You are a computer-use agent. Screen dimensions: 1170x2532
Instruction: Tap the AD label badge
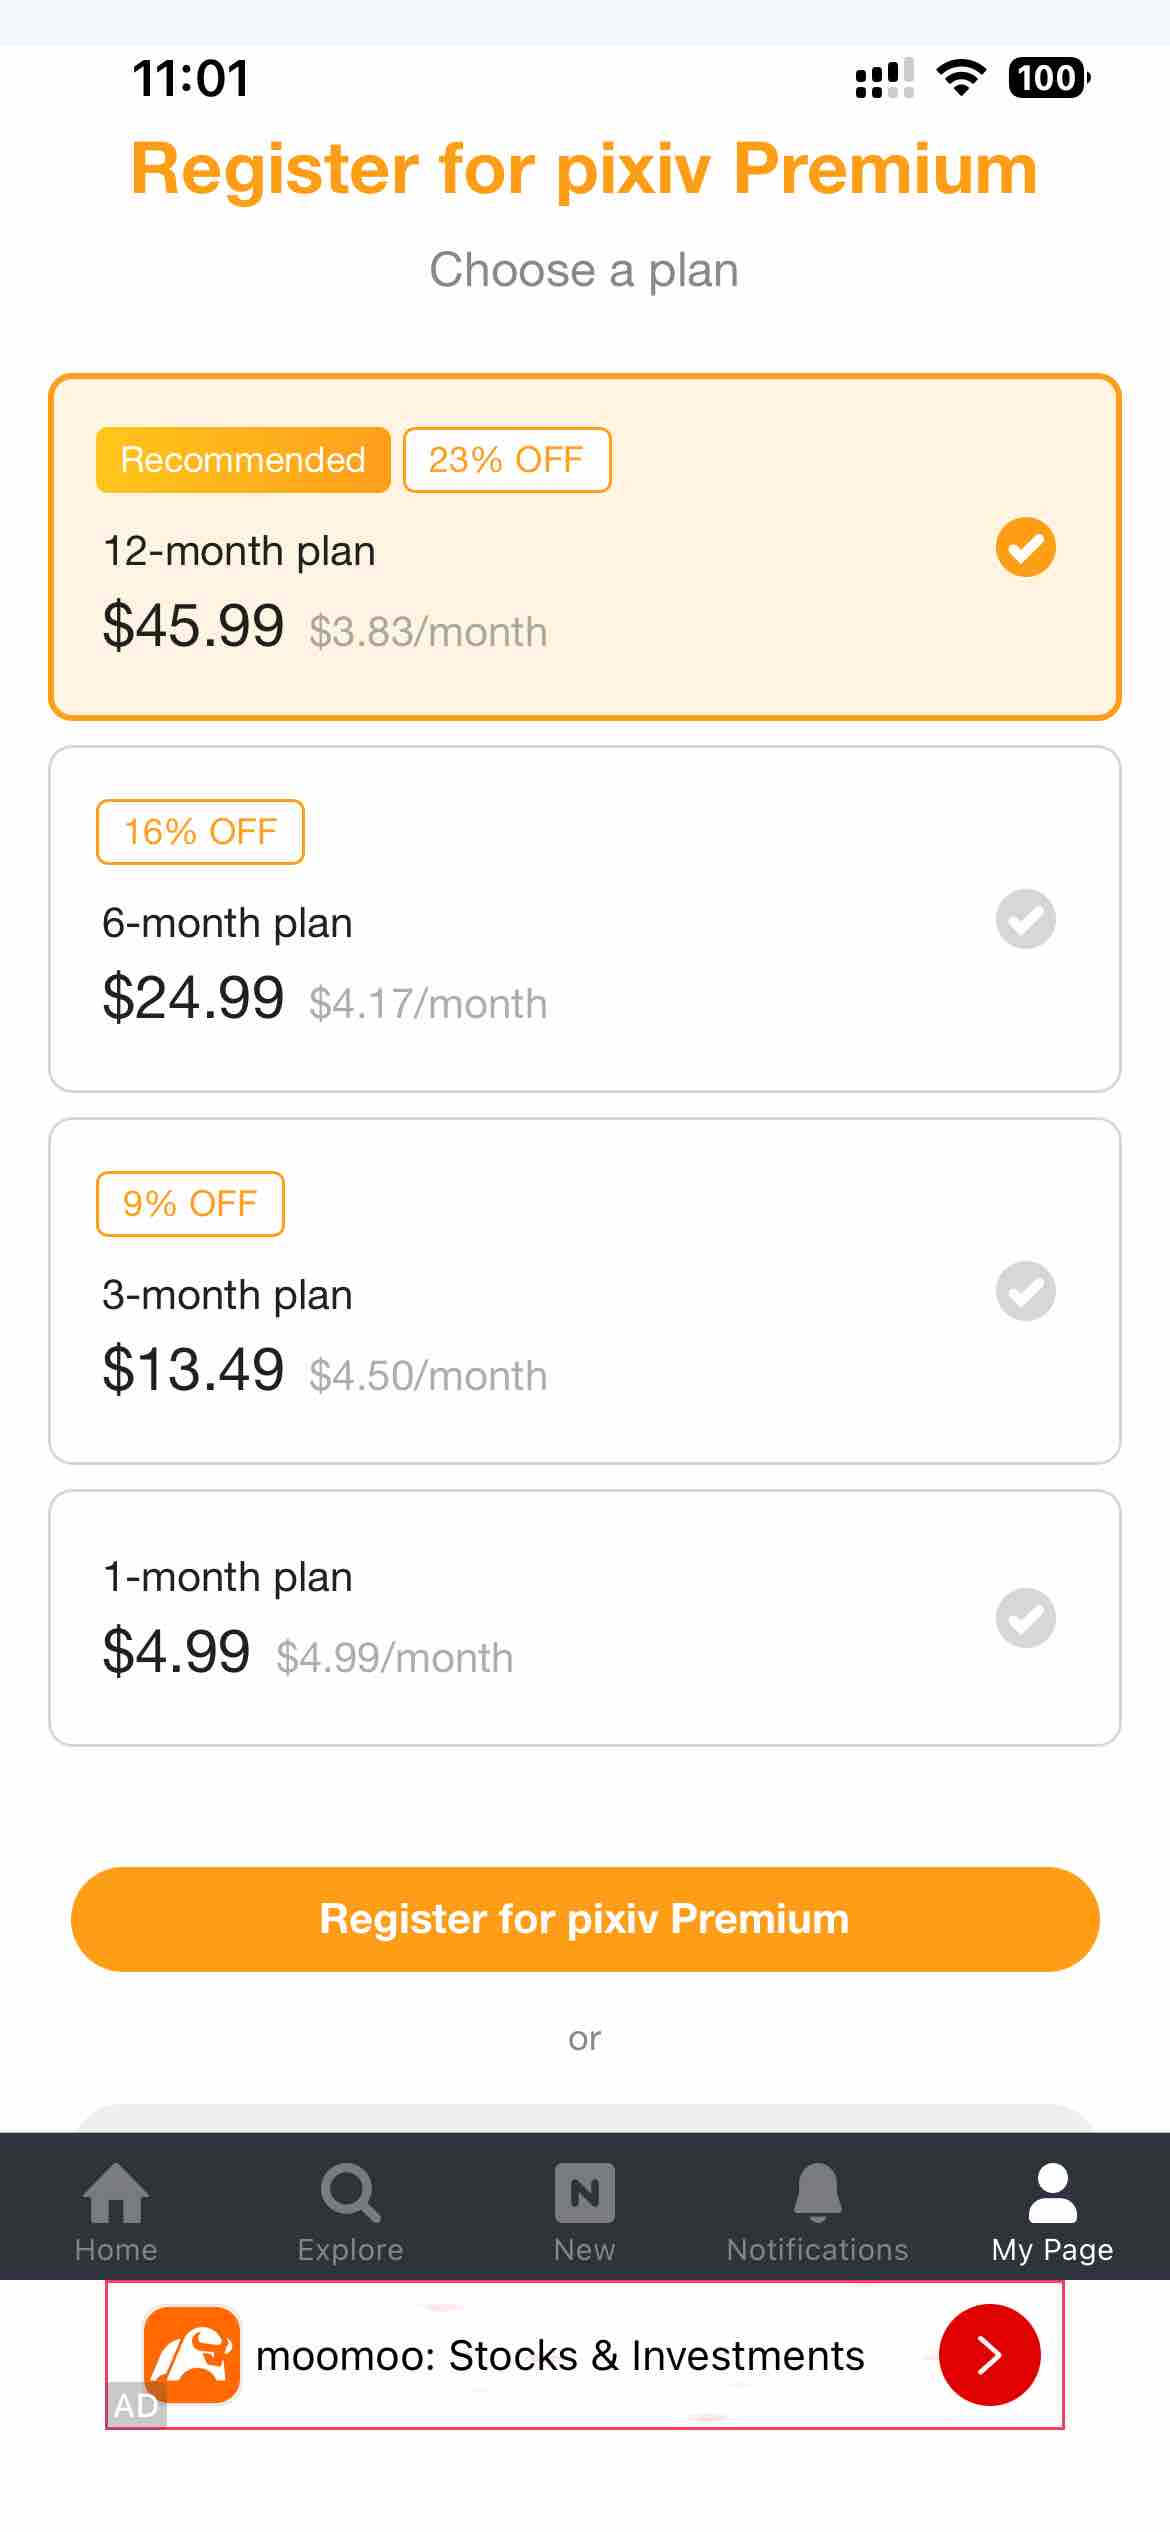(136, 2405)
